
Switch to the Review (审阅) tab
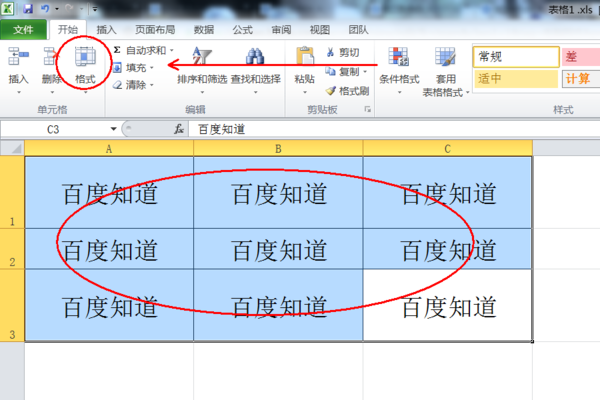pos(281,29)
